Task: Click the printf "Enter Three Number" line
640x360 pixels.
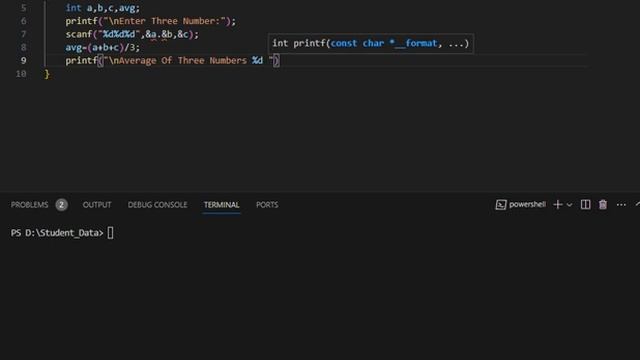Action: [151, 21]
